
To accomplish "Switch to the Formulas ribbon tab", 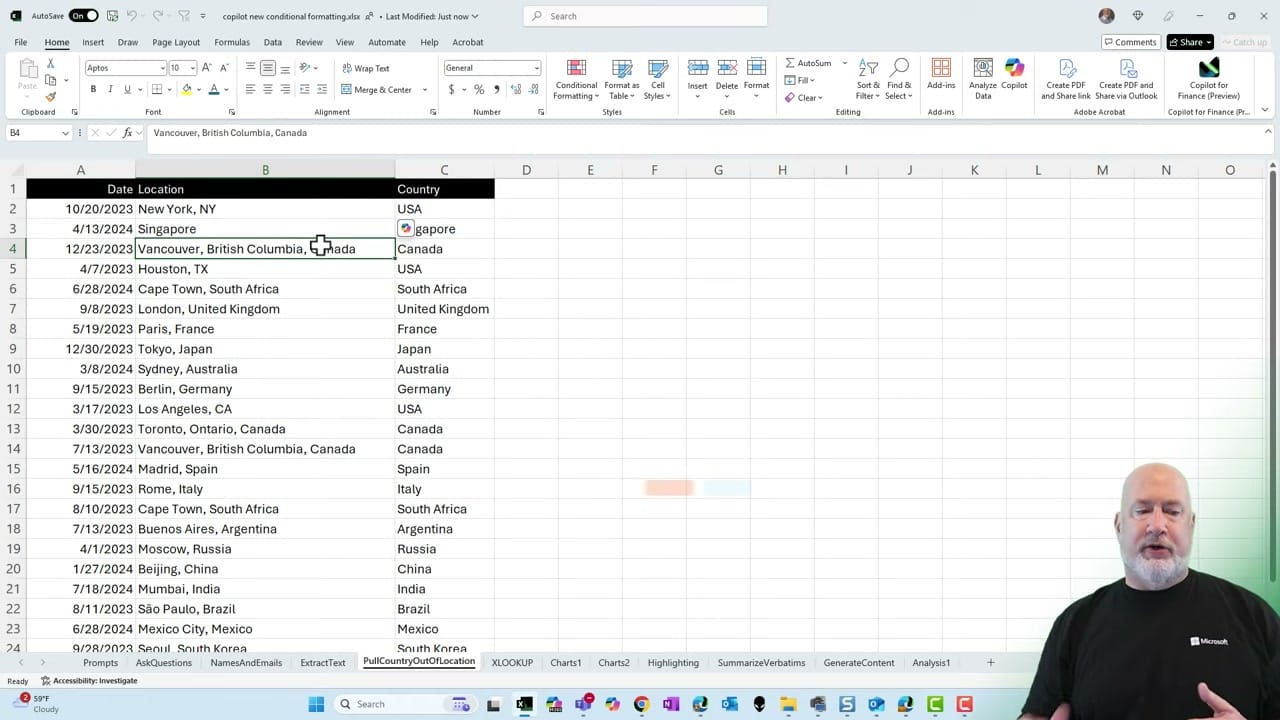I will tap(231, 42).
